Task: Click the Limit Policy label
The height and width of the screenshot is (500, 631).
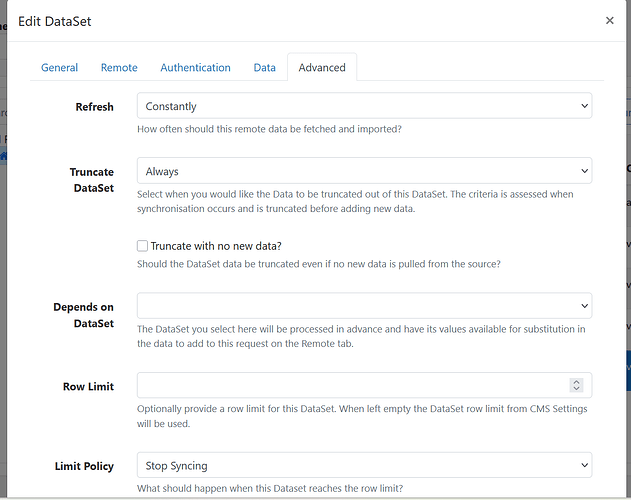Action: tap(85, 466)
